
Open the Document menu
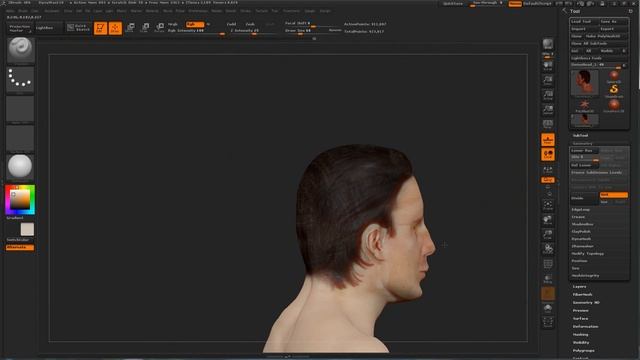pyautogui.click(x=52, y=11)
